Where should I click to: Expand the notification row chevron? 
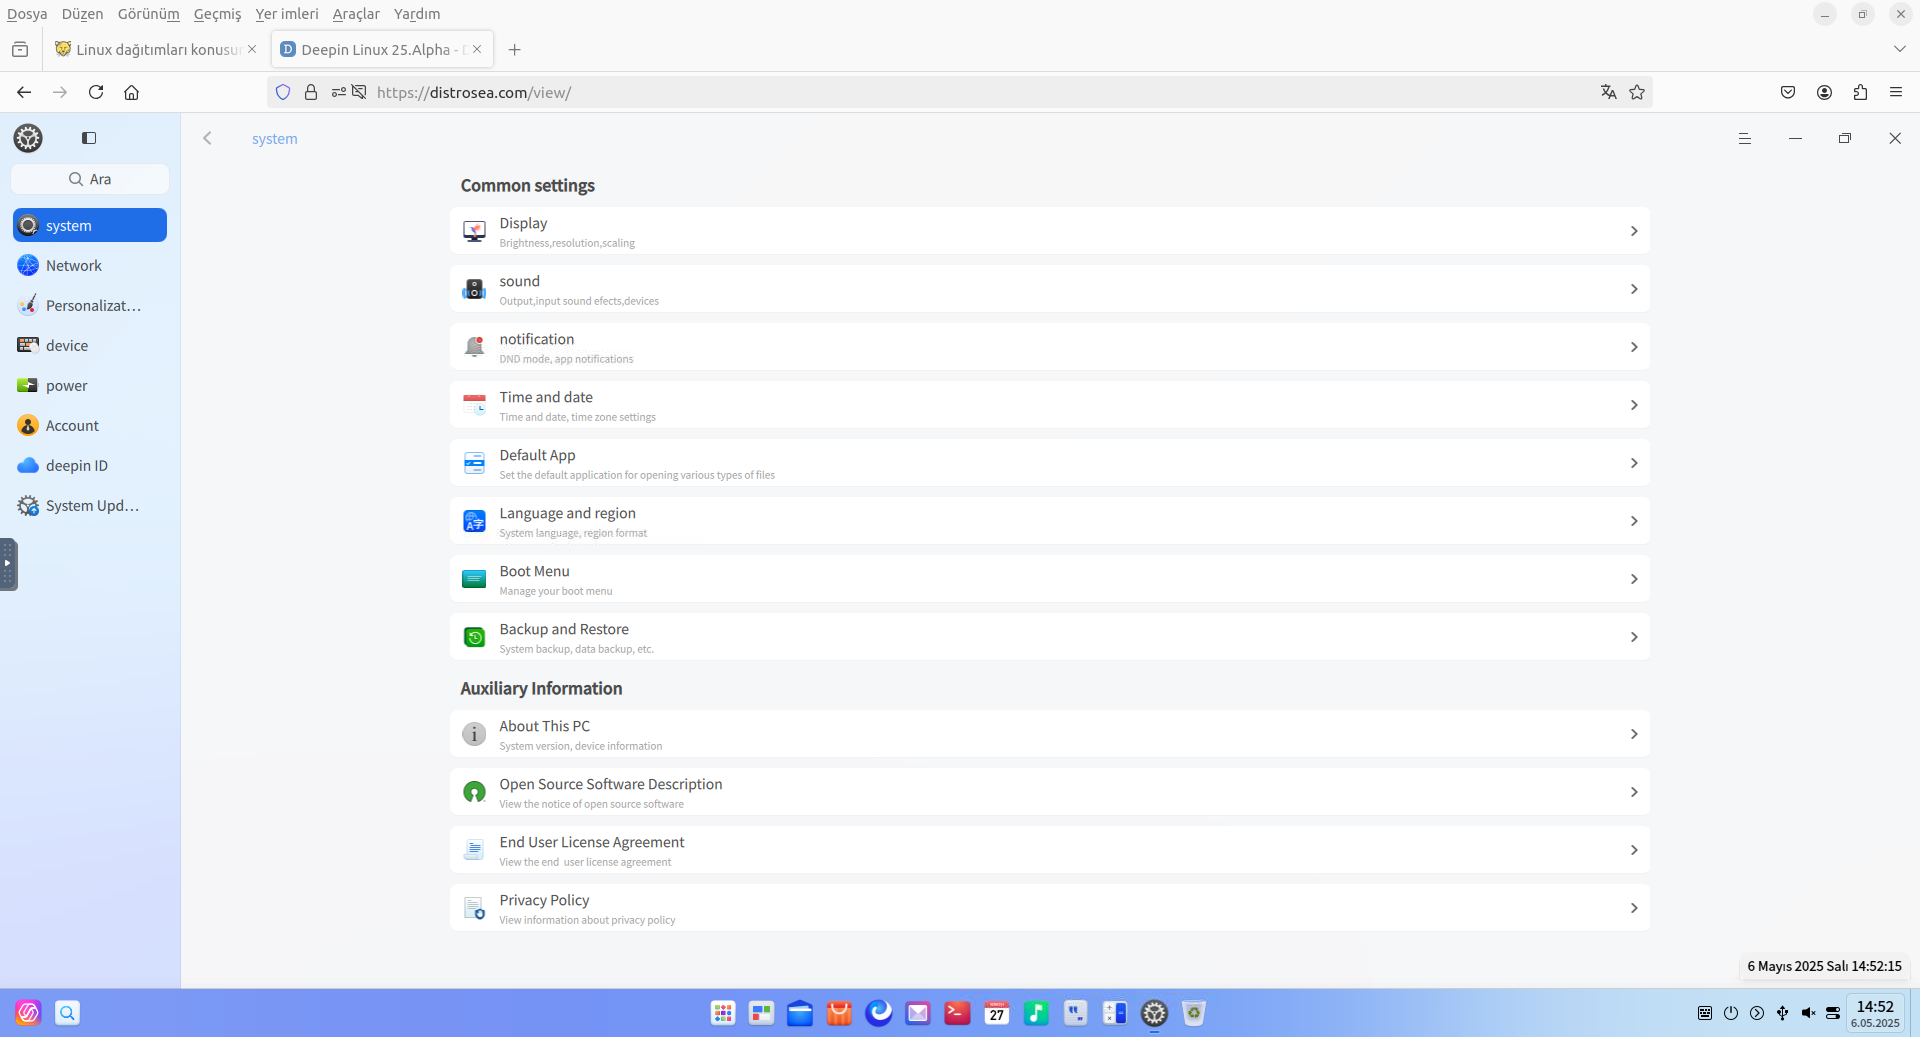coord(1634,347)
